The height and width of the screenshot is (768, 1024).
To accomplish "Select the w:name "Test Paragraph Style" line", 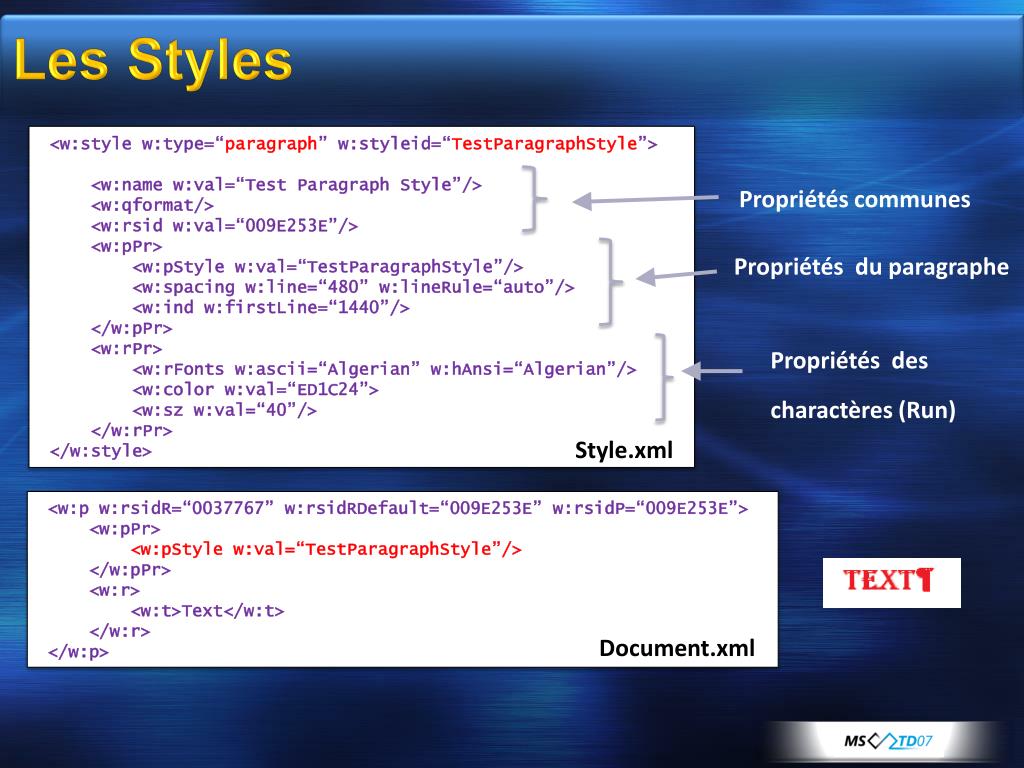I will click(286, 185).
